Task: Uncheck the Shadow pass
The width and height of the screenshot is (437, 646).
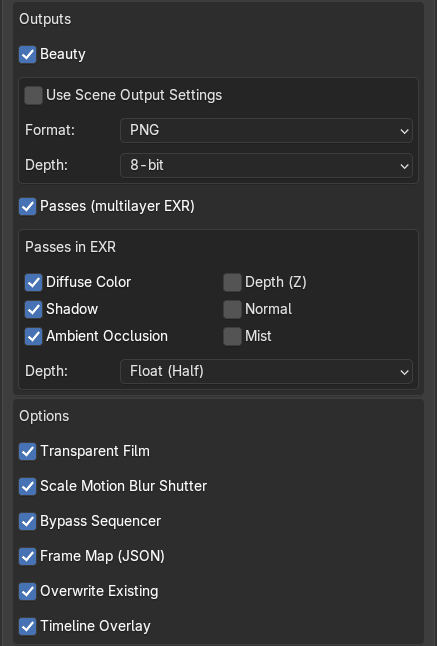Action: point(33,309)
